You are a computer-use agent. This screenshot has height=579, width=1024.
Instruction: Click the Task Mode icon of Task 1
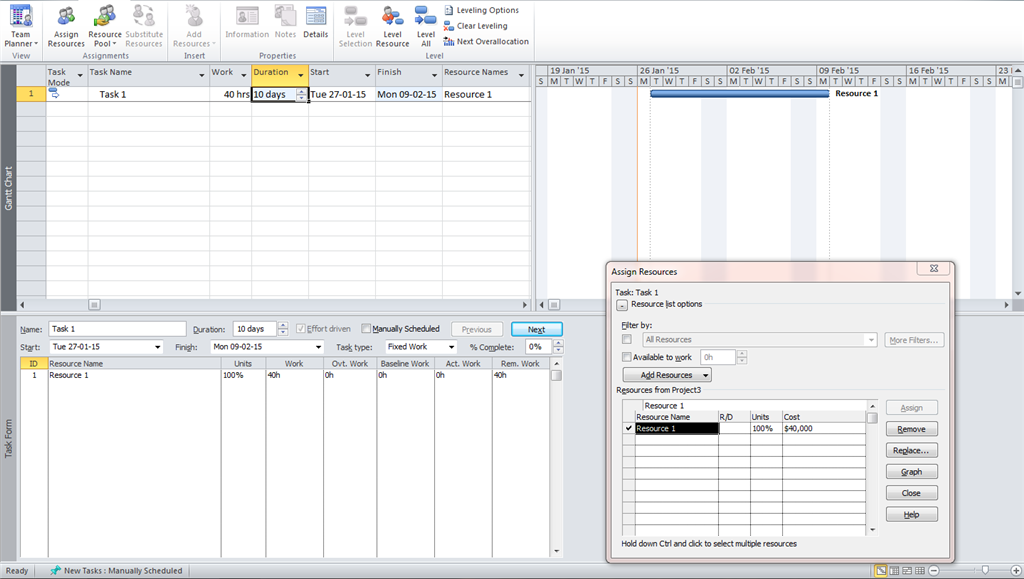(54, 94)
